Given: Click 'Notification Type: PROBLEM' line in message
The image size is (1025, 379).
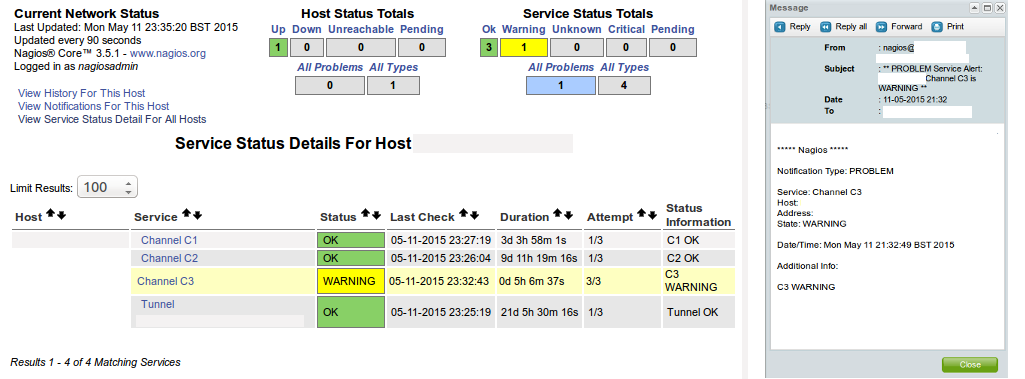Looking at the screenshot, I should (835, 171).
